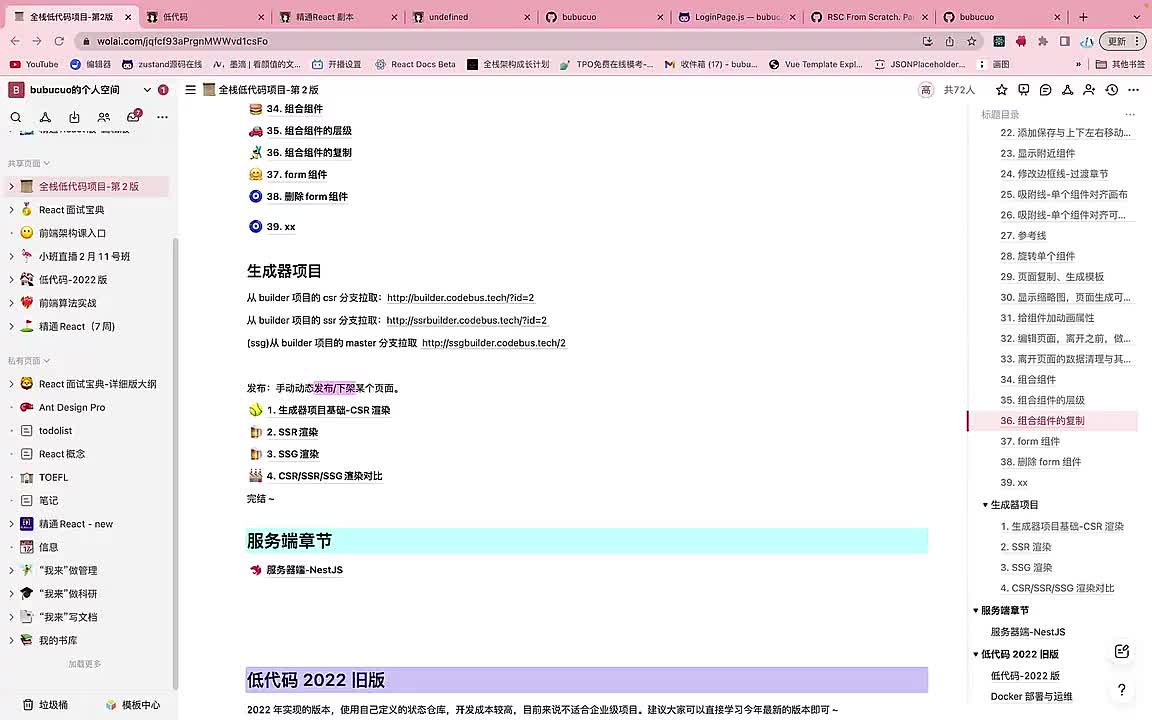Open sidebar more options ellipsis
The image size is (1152, 720).
(x=162, y=117)
